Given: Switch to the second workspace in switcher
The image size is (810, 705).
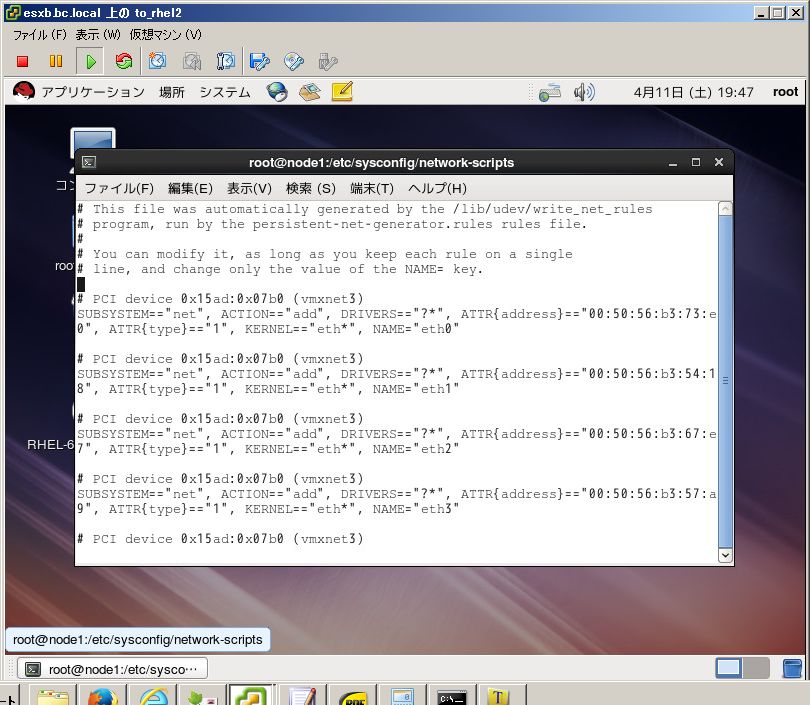Looking at the screenshot, I should click(x=756, y=668).
